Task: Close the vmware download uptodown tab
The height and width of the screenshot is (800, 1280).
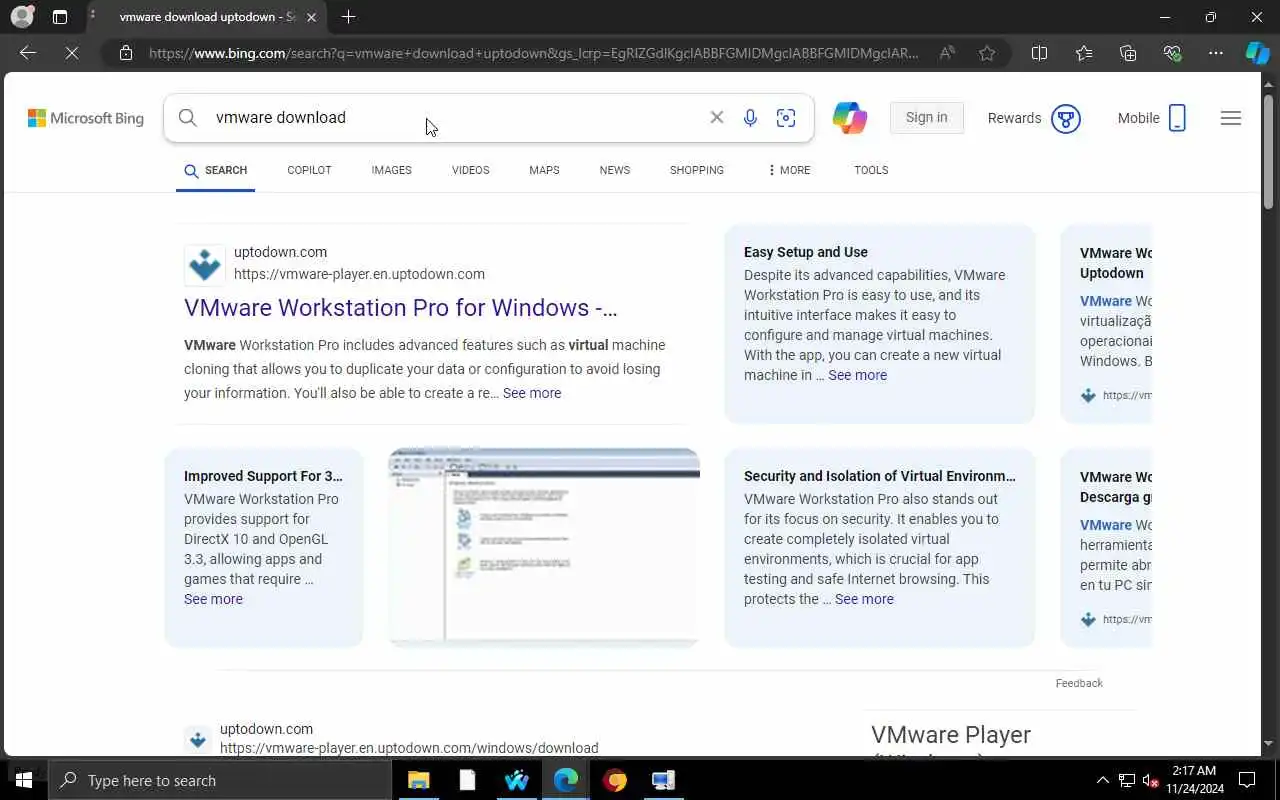Action: pos(311,17)
